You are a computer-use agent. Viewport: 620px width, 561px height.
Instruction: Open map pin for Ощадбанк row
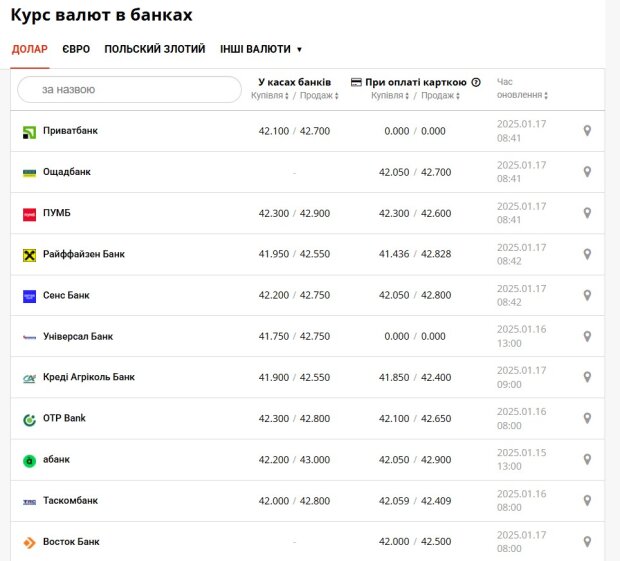pos(587,172)
